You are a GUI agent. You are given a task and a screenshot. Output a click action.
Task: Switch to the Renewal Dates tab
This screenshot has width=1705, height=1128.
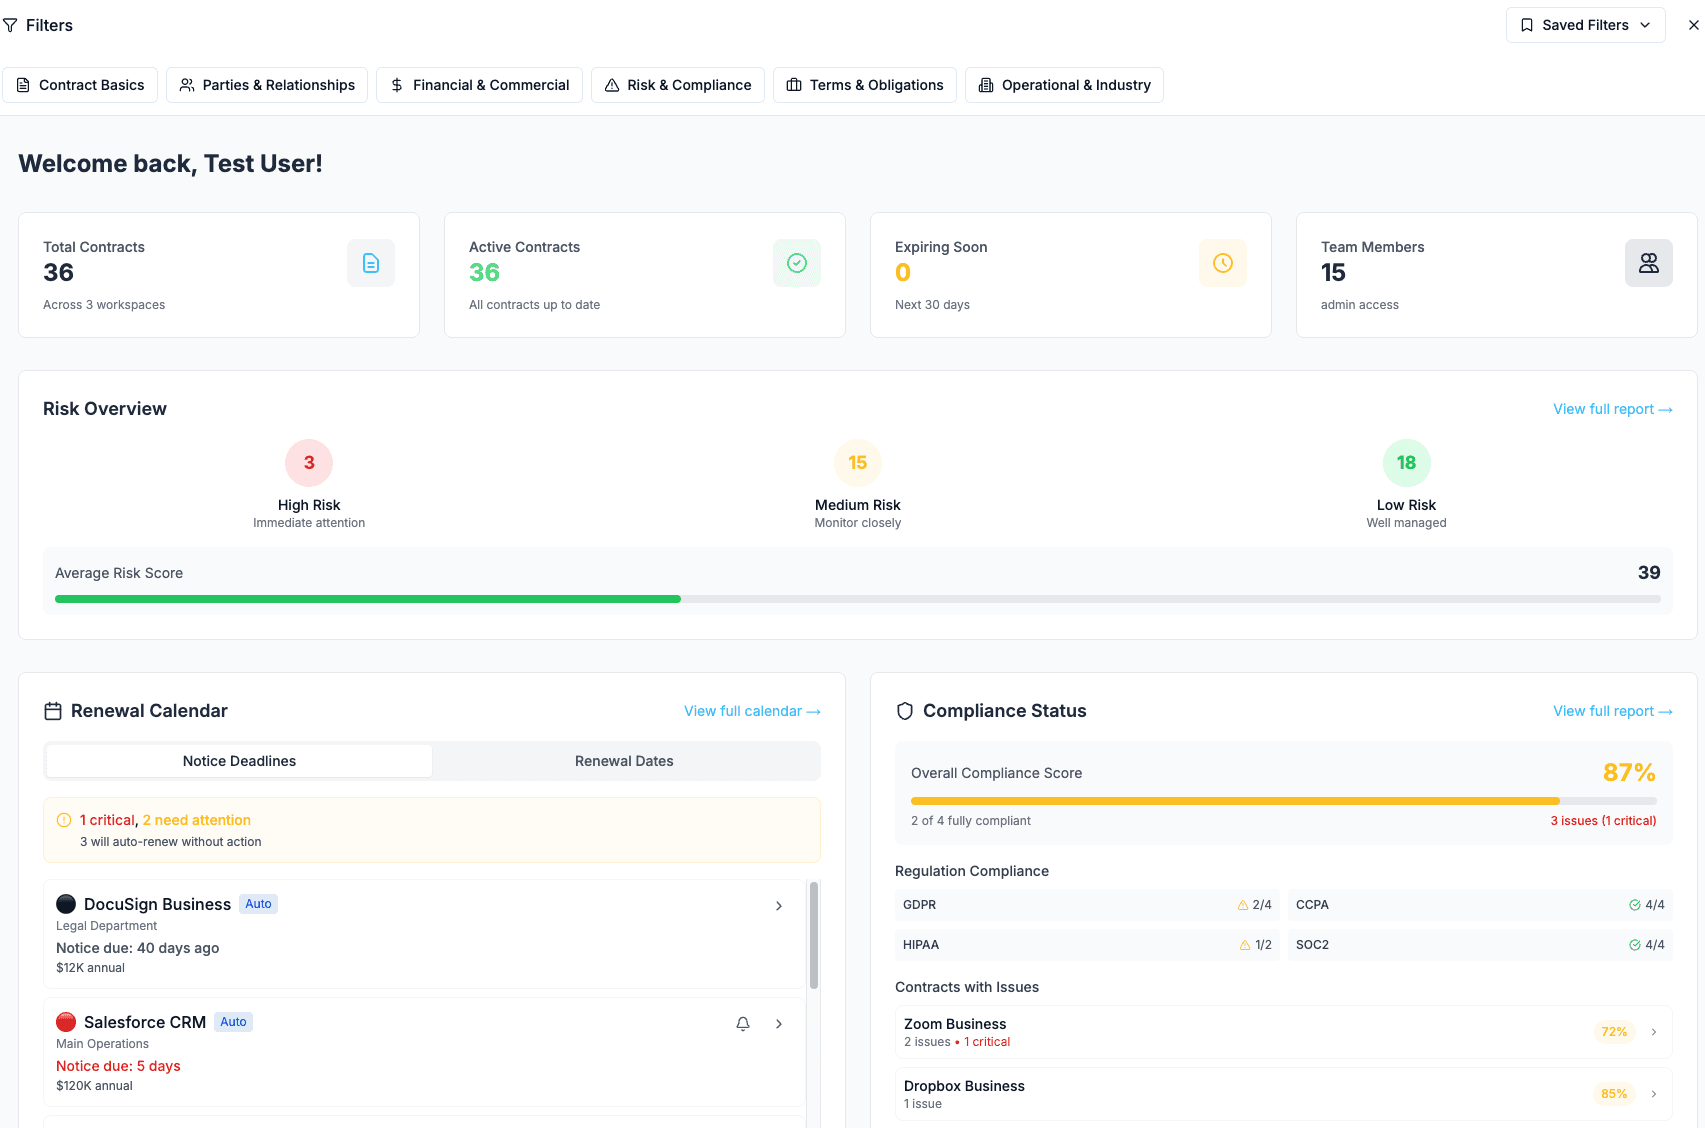(x=624, y=760)
